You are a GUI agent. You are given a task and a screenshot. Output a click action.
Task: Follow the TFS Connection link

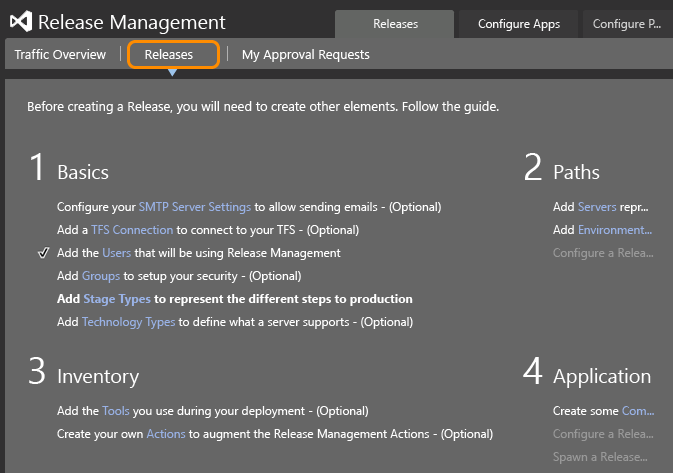(x=132, y=230)
